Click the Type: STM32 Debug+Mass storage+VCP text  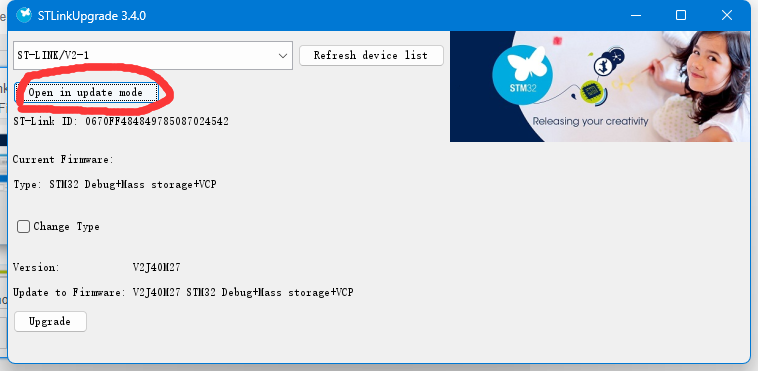[115, 185]
